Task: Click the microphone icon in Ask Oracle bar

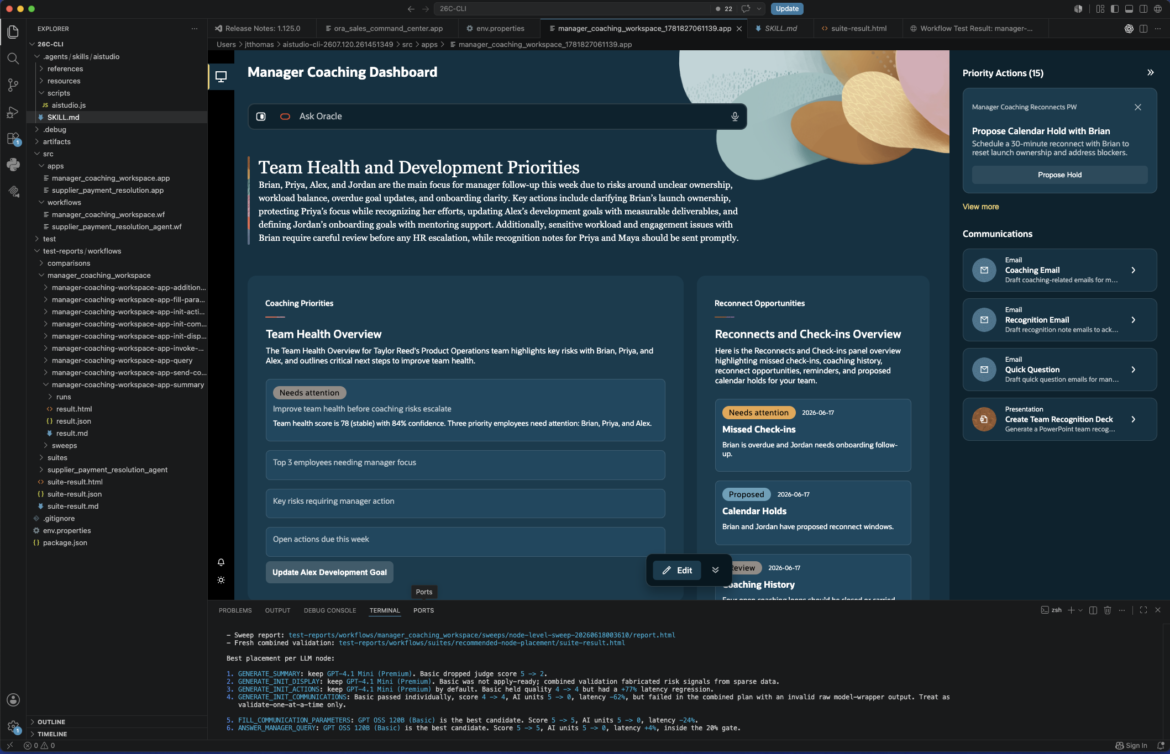Action: coord(734,116)
